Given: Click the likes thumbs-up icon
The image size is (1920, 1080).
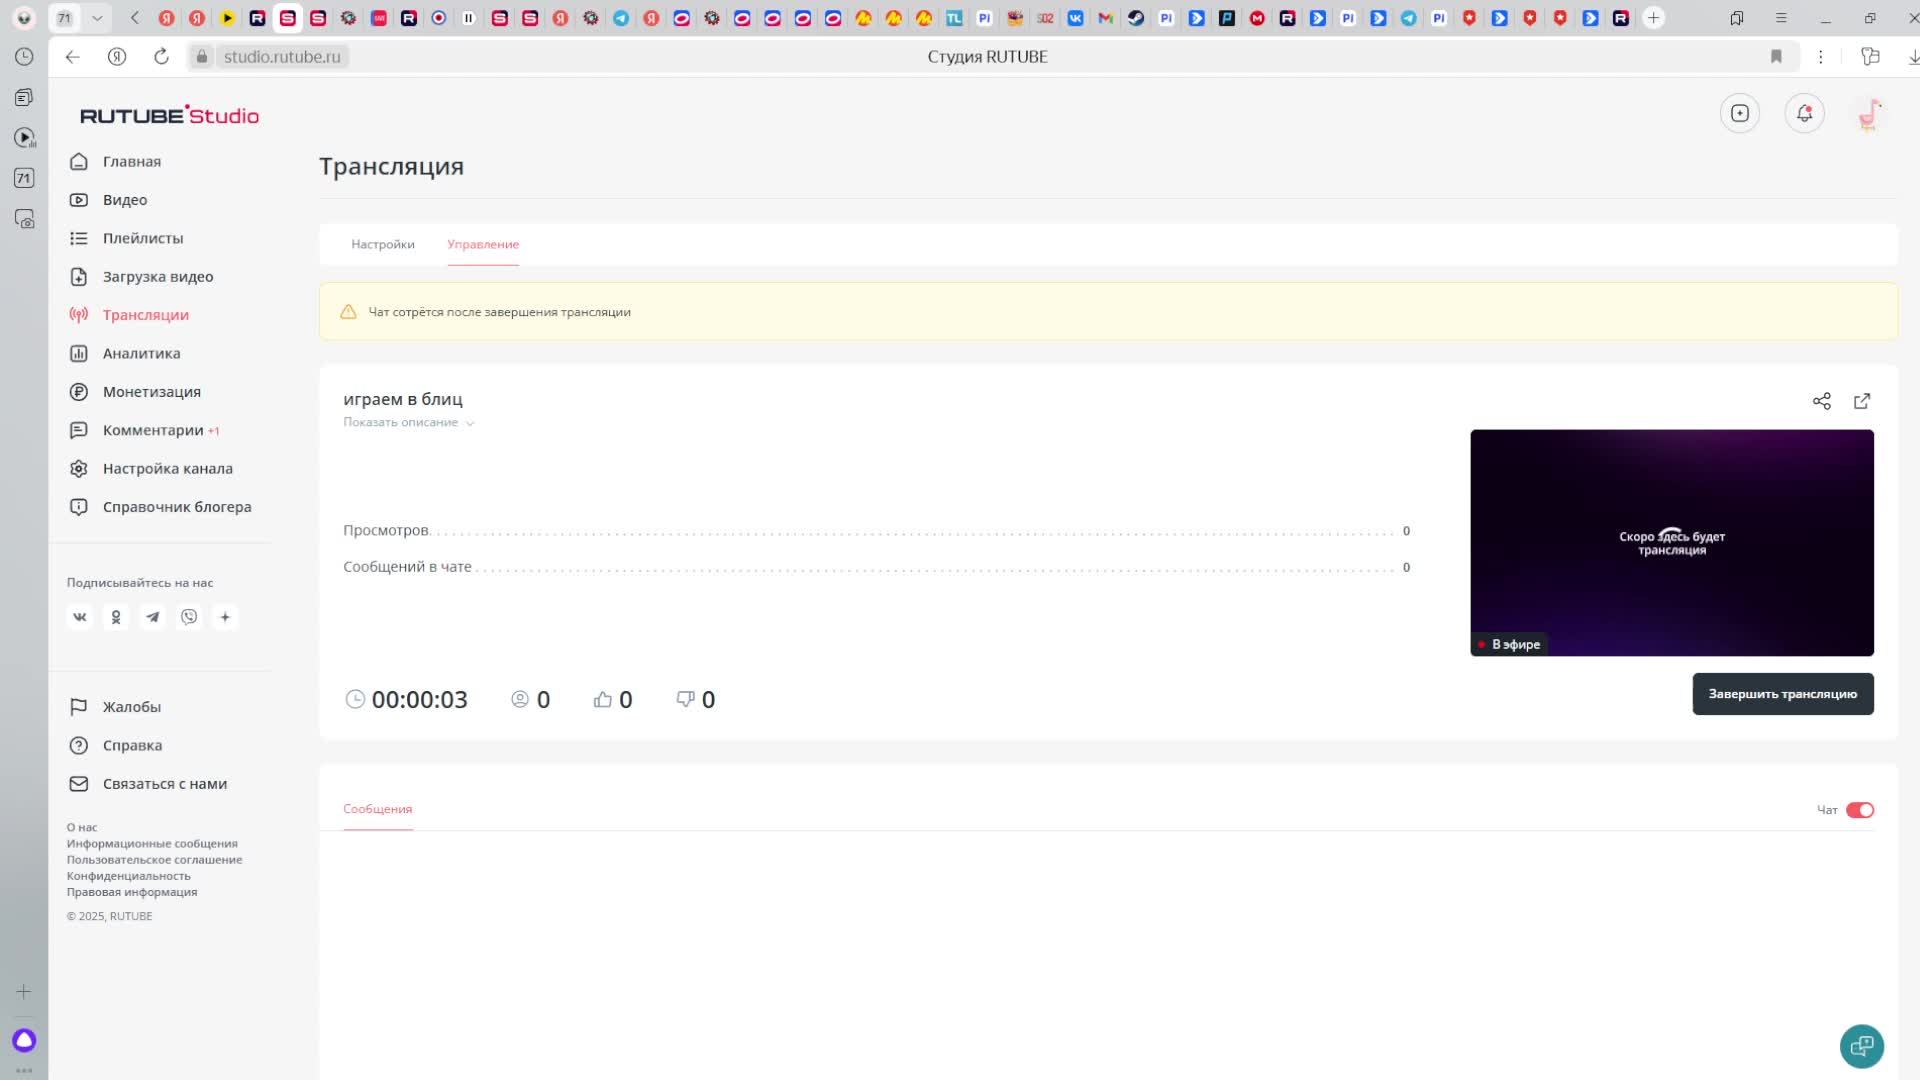Looking at the screenshot, I should (x=602, y=699).
